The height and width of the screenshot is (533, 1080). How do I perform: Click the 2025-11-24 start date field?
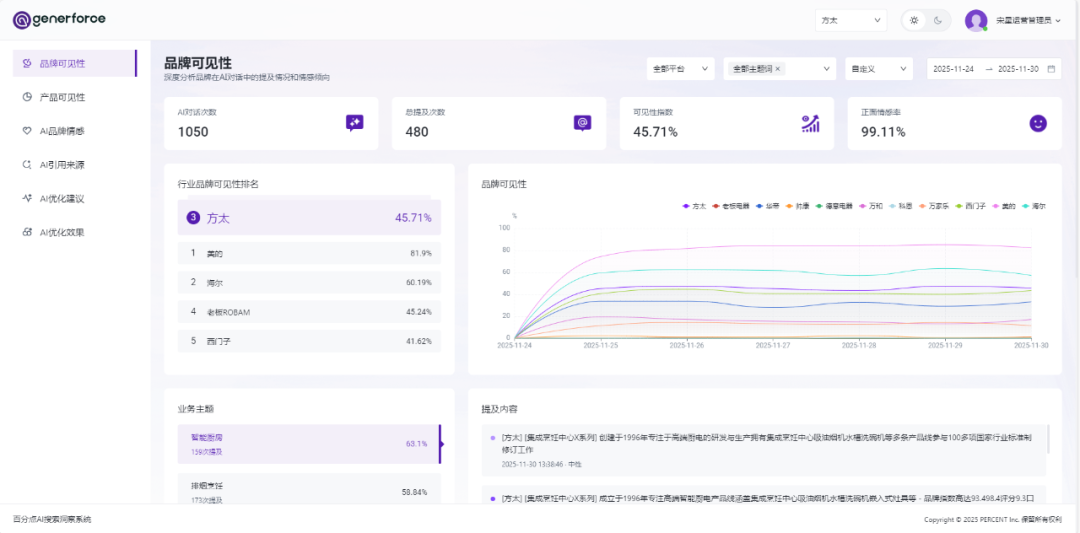point(953,69)
